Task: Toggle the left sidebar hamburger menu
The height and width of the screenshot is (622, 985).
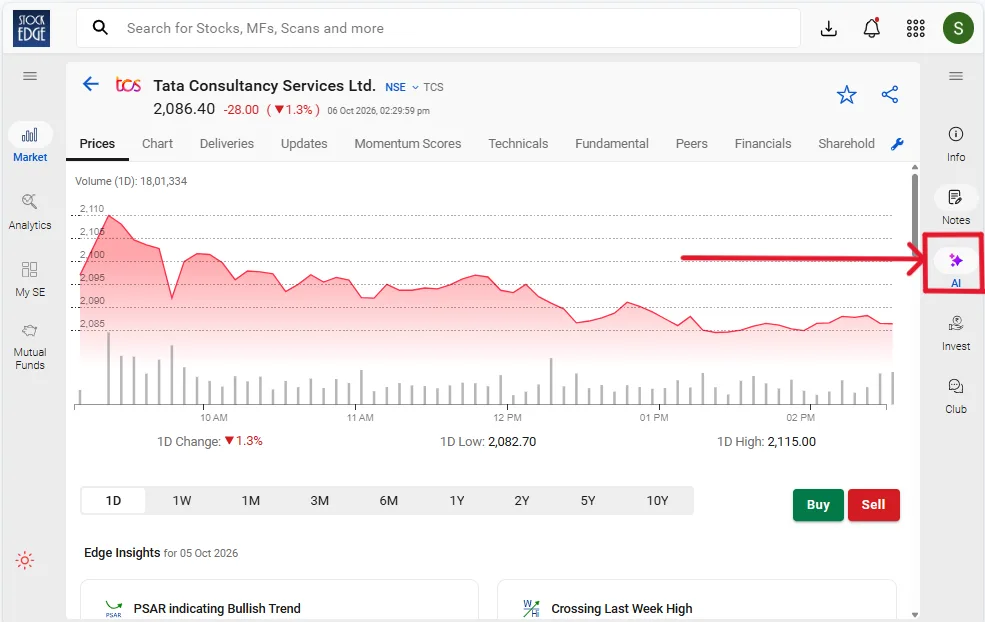Action: (30, 76)
